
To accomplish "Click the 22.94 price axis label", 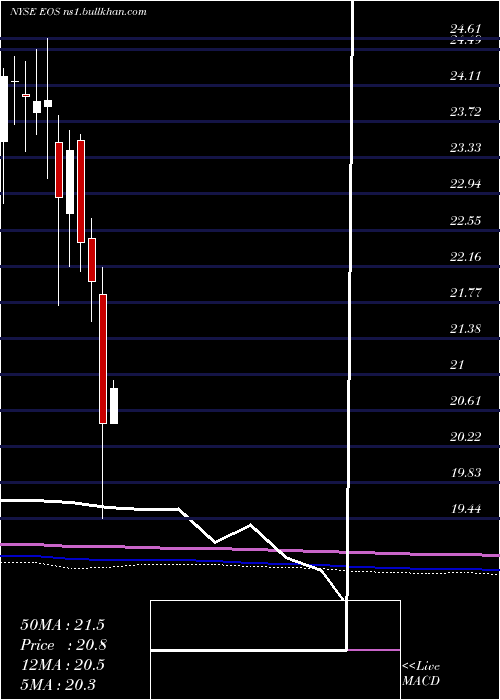I will coord(465,184).
